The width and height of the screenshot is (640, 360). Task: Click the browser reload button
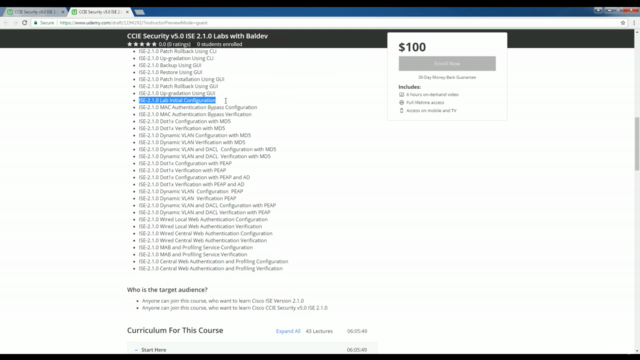[x=24, y=23]
